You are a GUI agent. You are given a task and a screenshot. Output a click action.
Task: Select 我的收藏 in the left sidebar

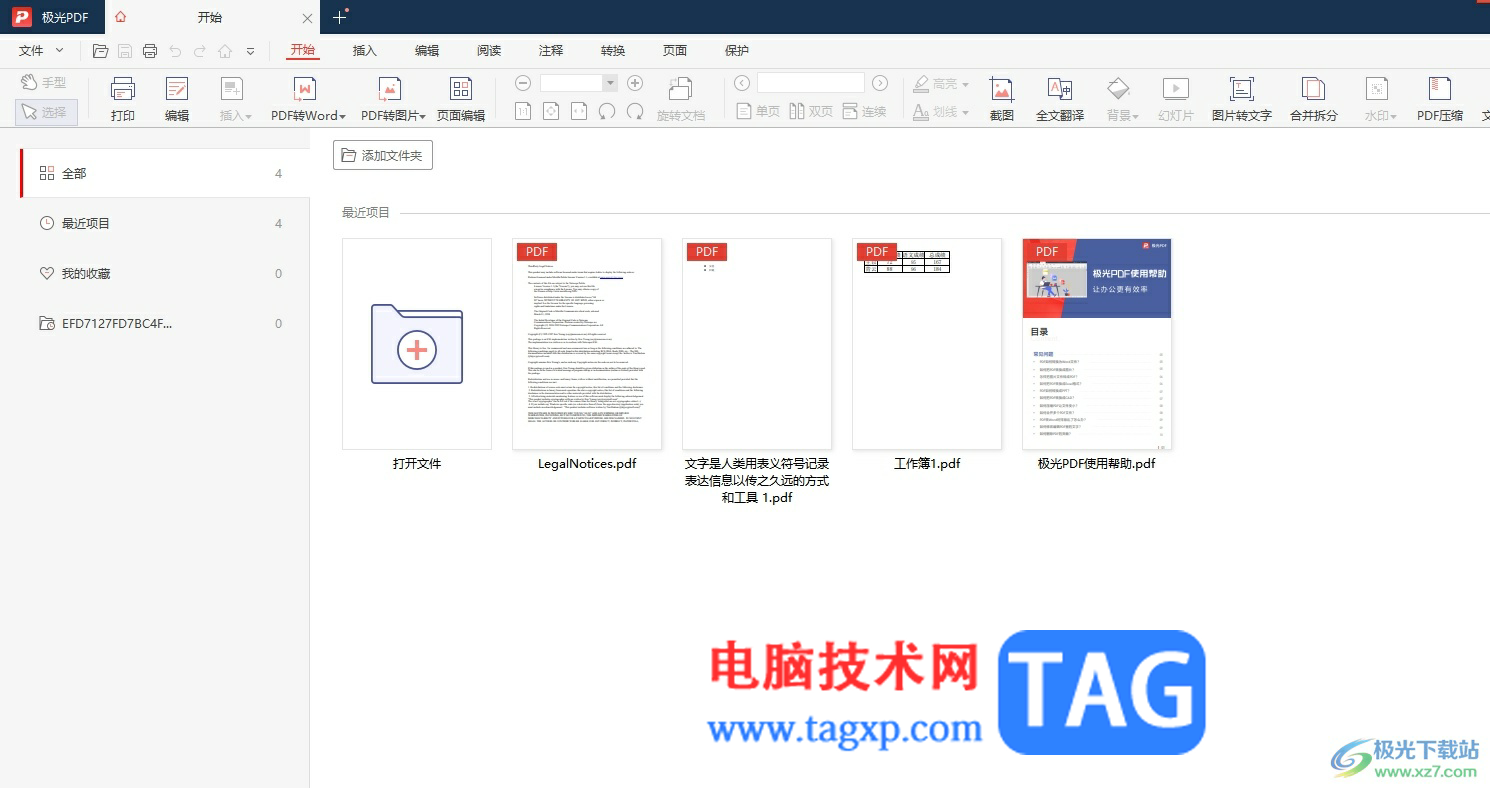(x=165, y=273)
